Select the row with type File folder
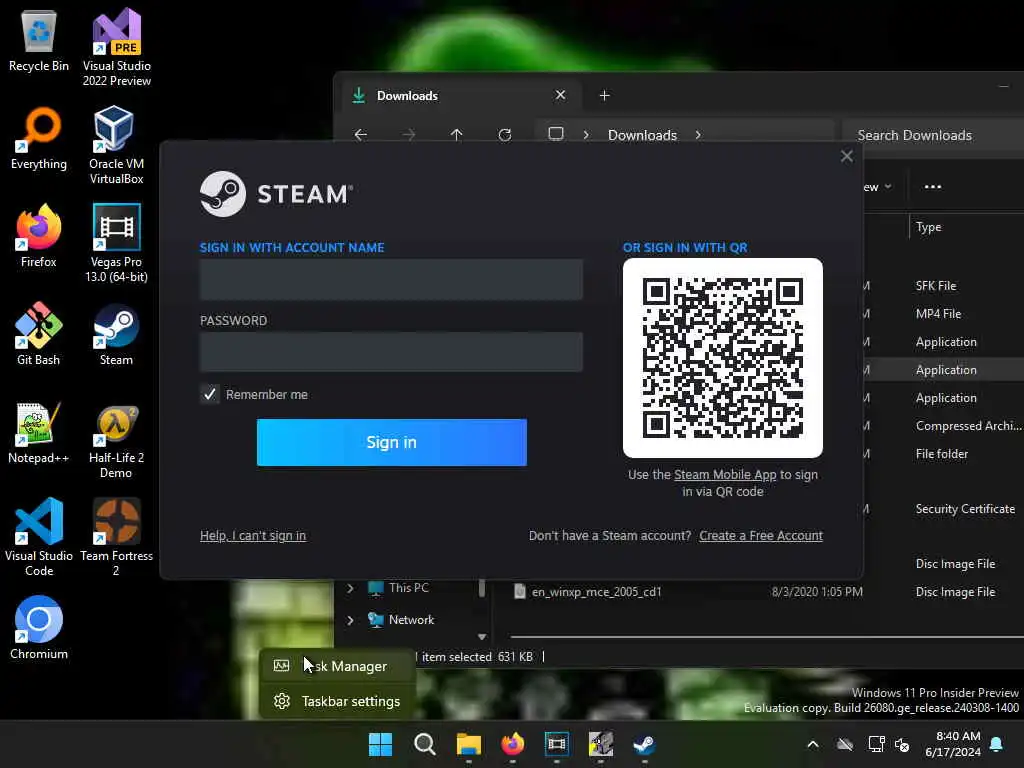The width and height of the screenshot is (1024, 768). [944, 454]
